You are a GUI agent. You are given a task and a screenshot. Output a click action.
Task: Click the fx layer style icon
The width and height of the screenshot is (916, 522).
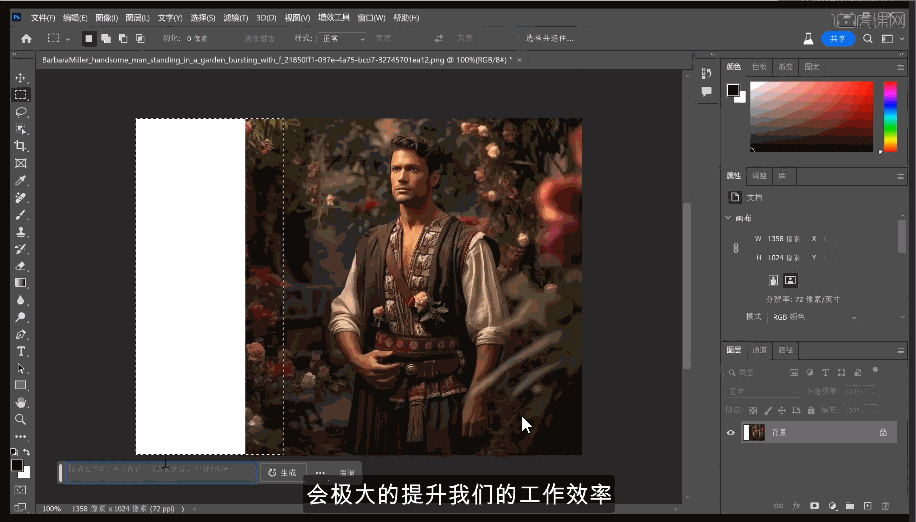click(796, 506)
